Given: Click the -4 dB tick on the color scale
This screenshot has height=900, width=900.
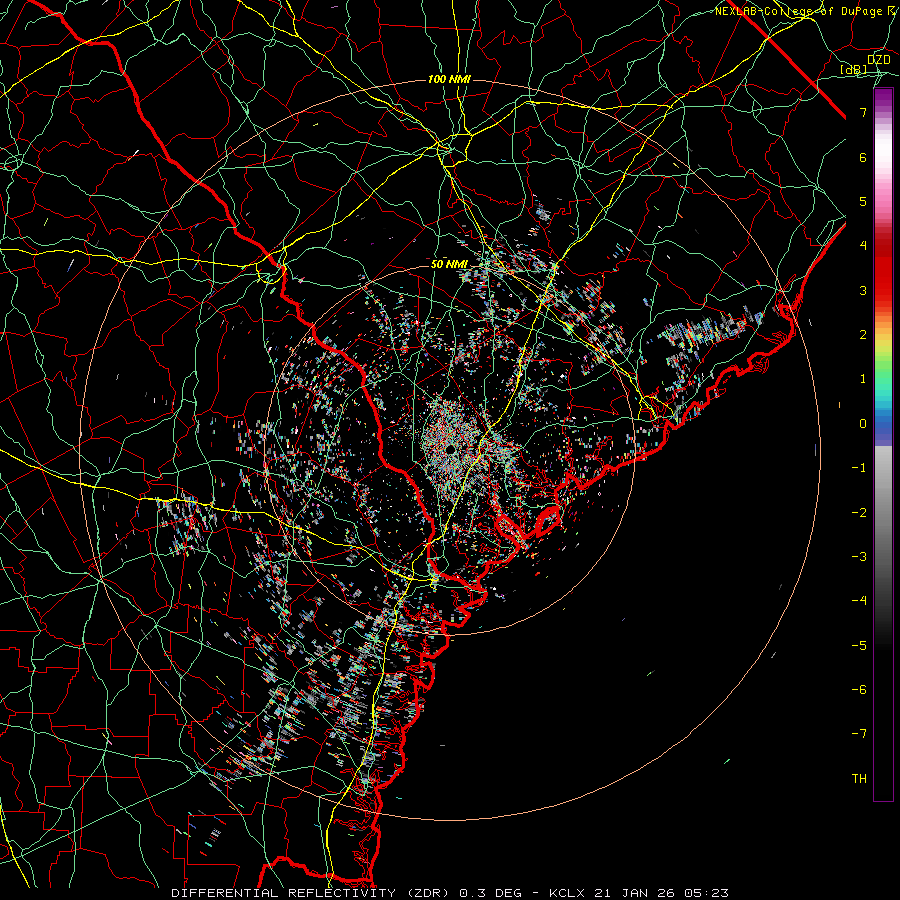Looking at the screenshot, I should pyautogui.click(x=859, y=601).
